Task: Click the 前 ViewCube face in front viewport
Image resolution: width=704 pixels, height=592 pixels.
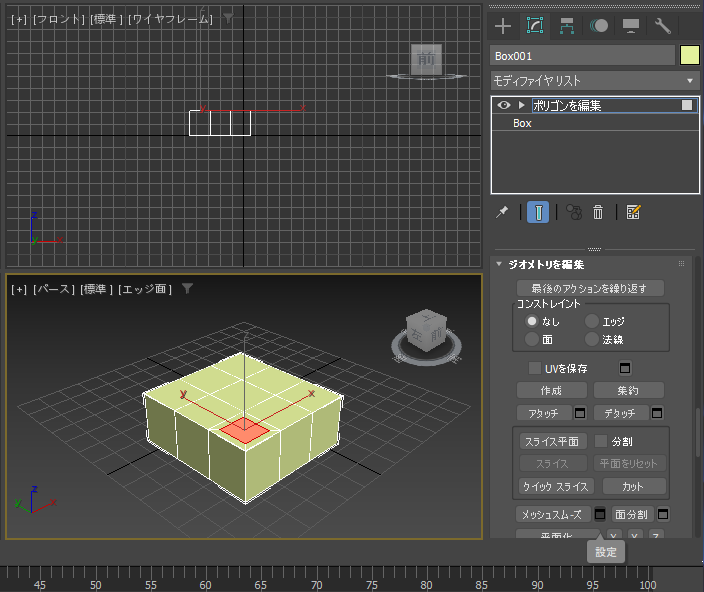Action: (426, 59)
